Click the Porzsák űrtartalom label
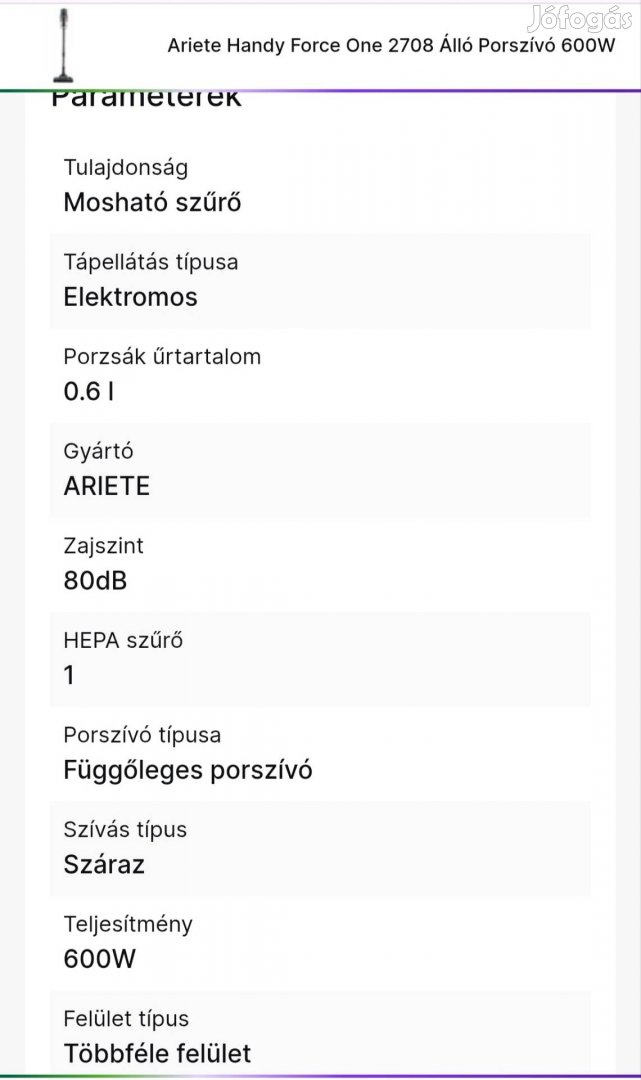 pos(162,357)
